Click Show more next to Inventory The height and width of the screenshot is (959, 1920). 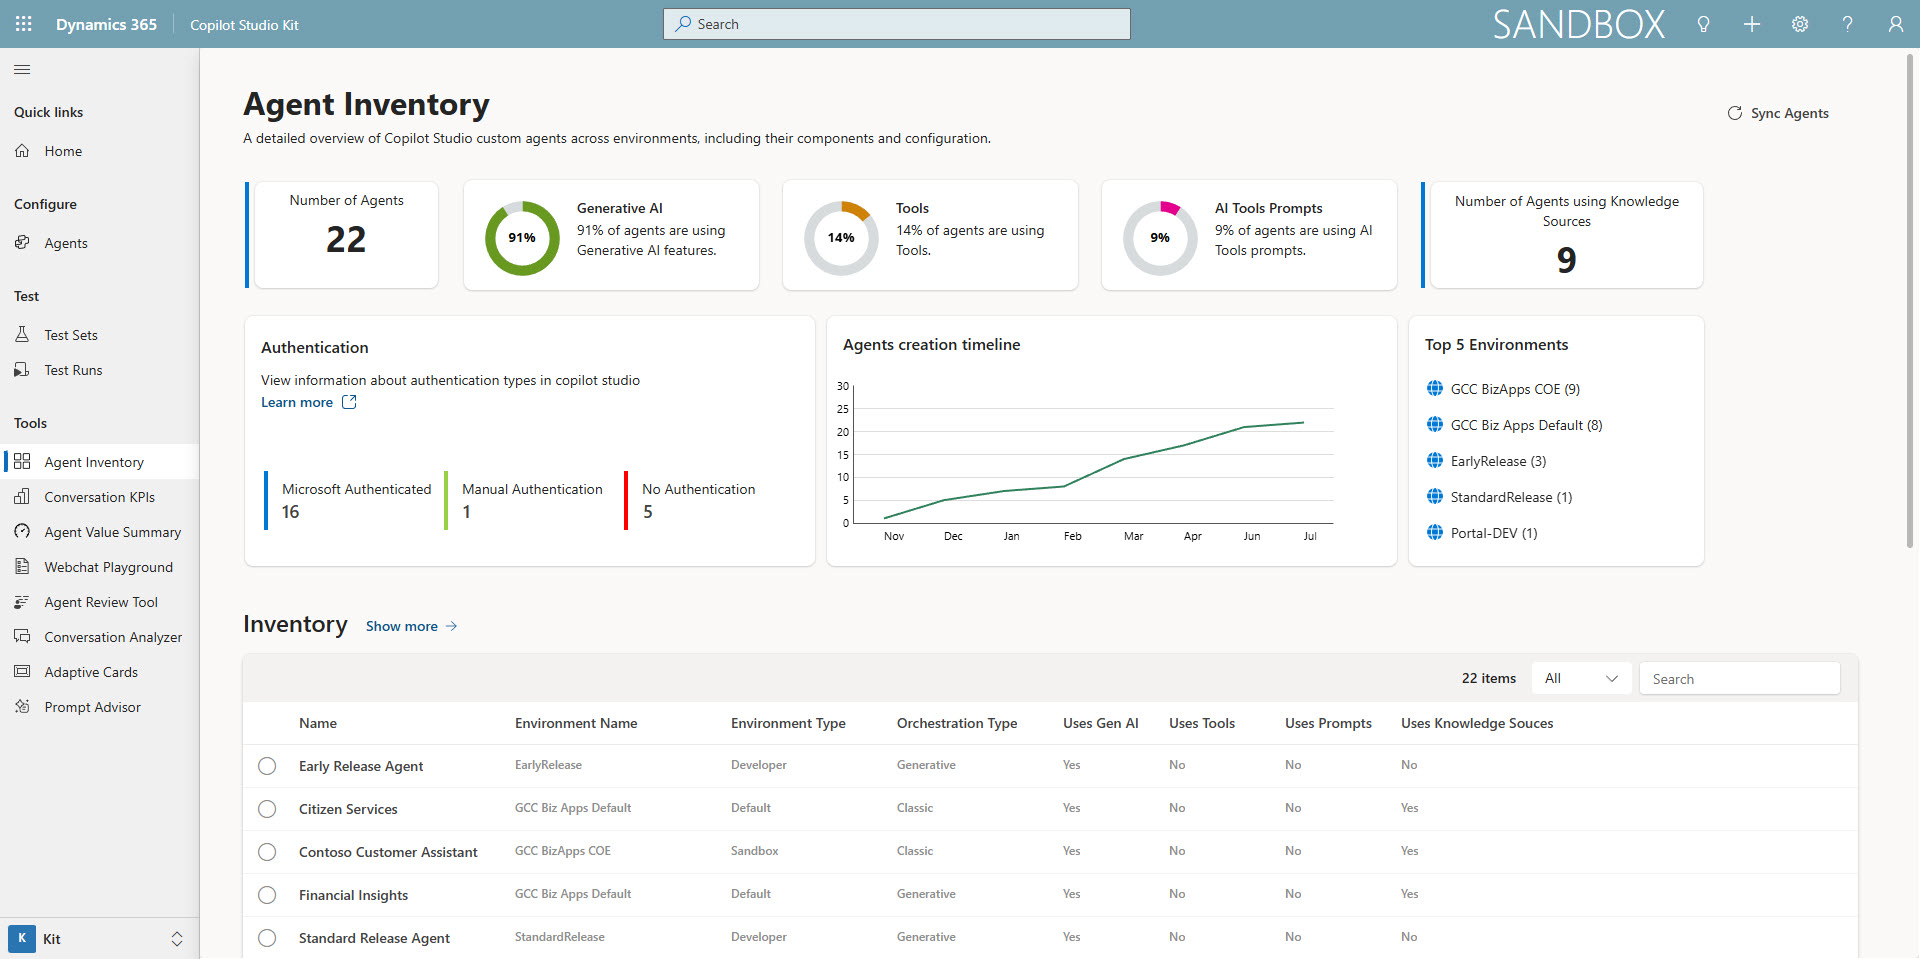point(411,626)
